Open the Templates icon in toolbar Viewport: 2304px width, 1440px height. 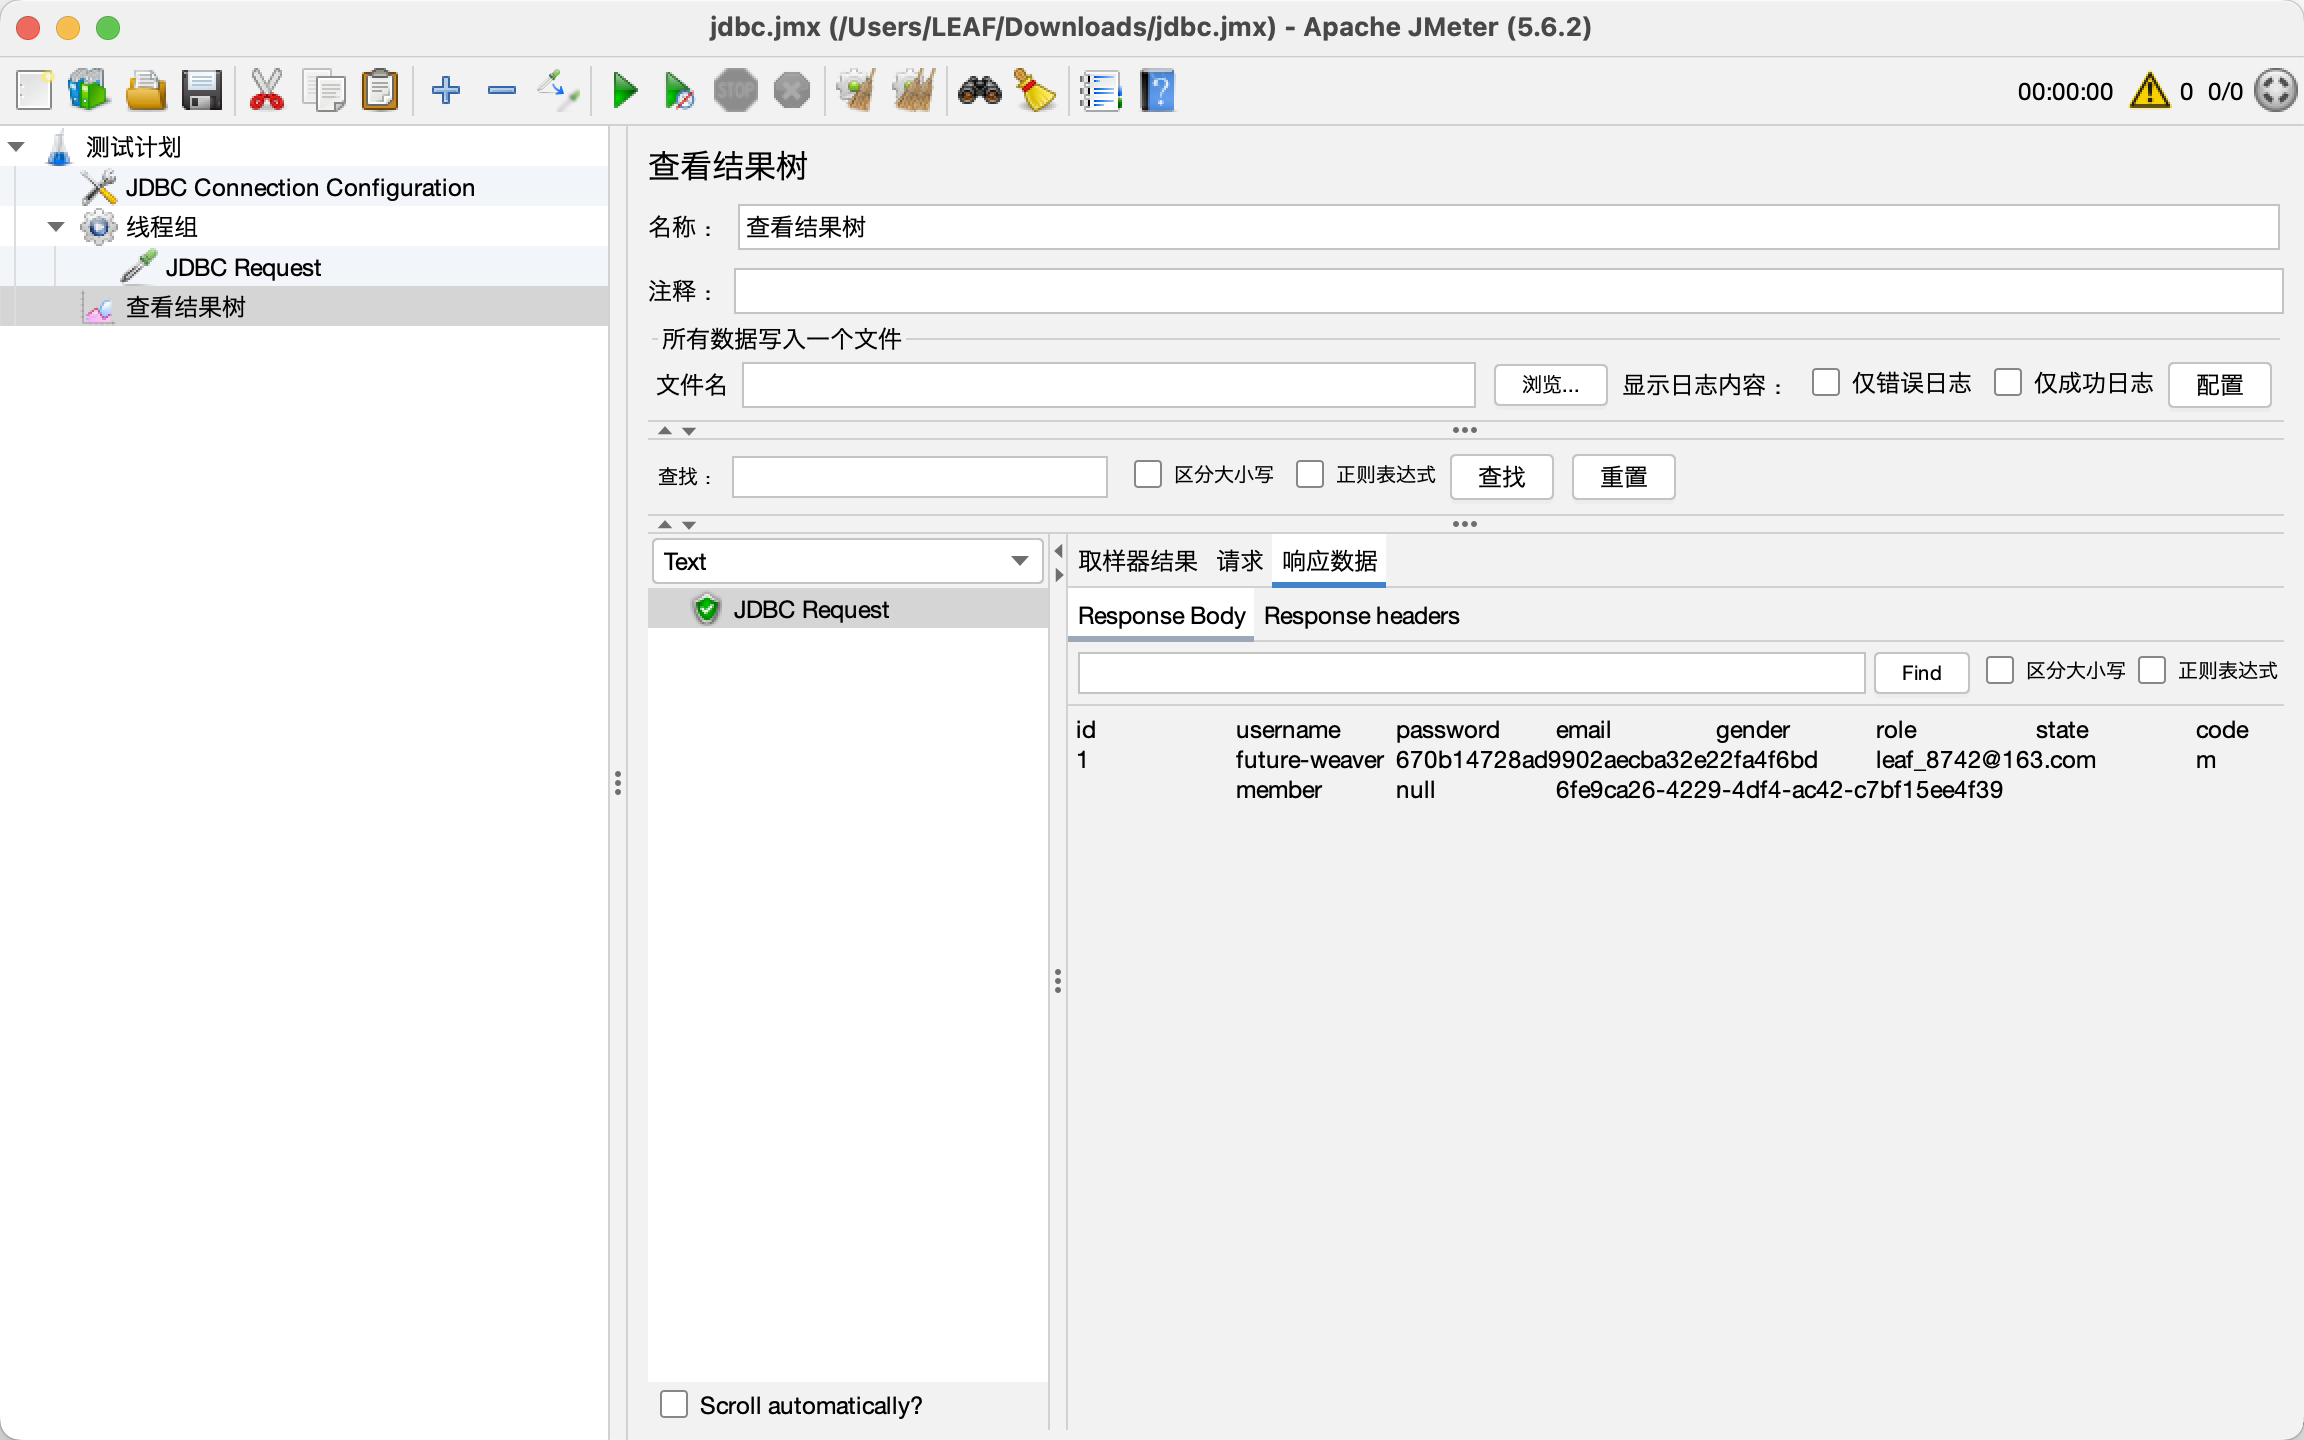coord(89,91)
